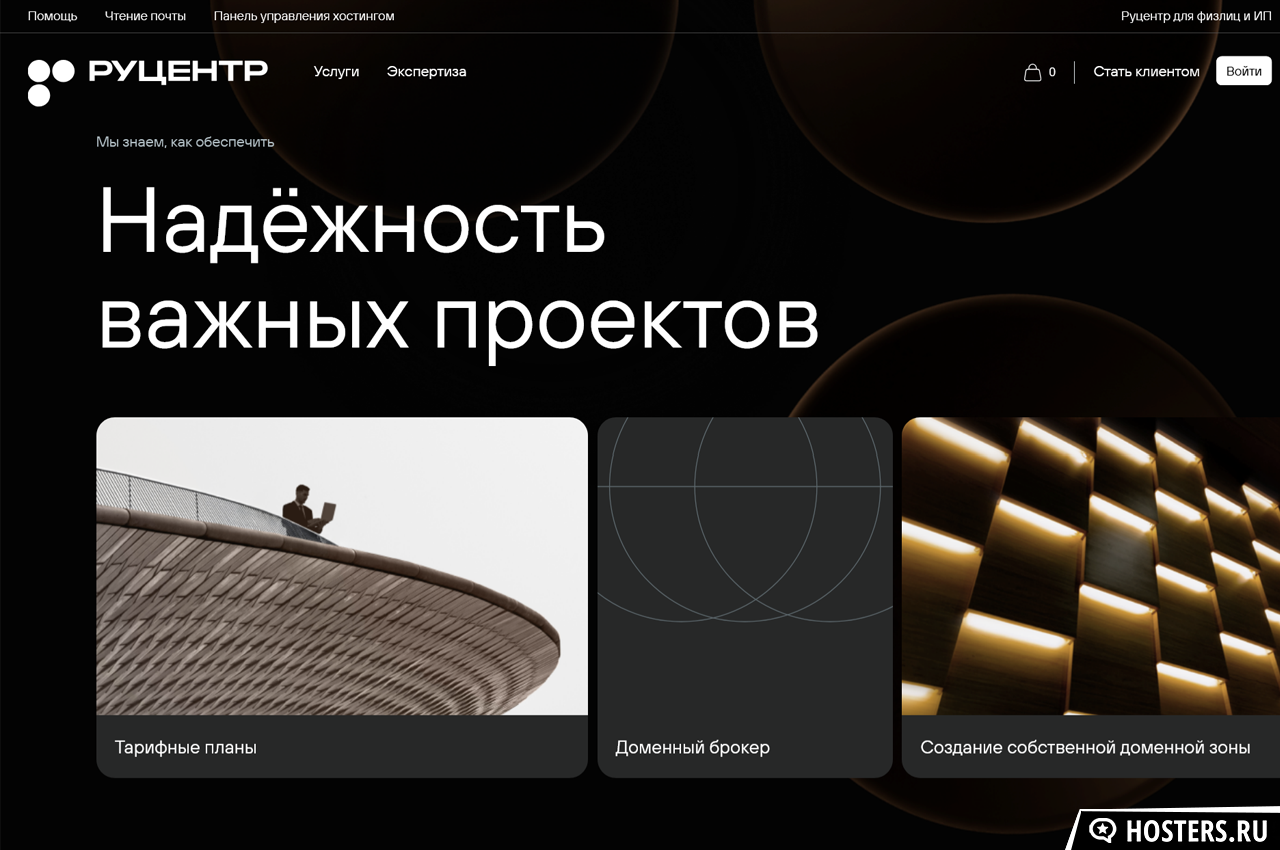Click the overlapping circles graphic card image
Viewport: 1280px width, 850px height.
click(x=745, y=566)
